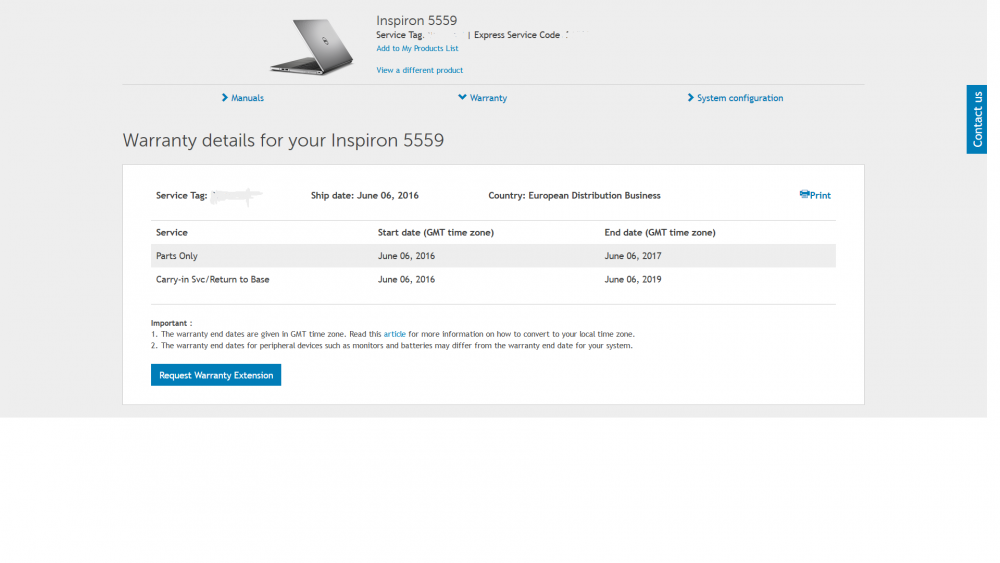
Task: Click Country: European Distribution Business
Action: pyautogui.click(x=574, y=196)
